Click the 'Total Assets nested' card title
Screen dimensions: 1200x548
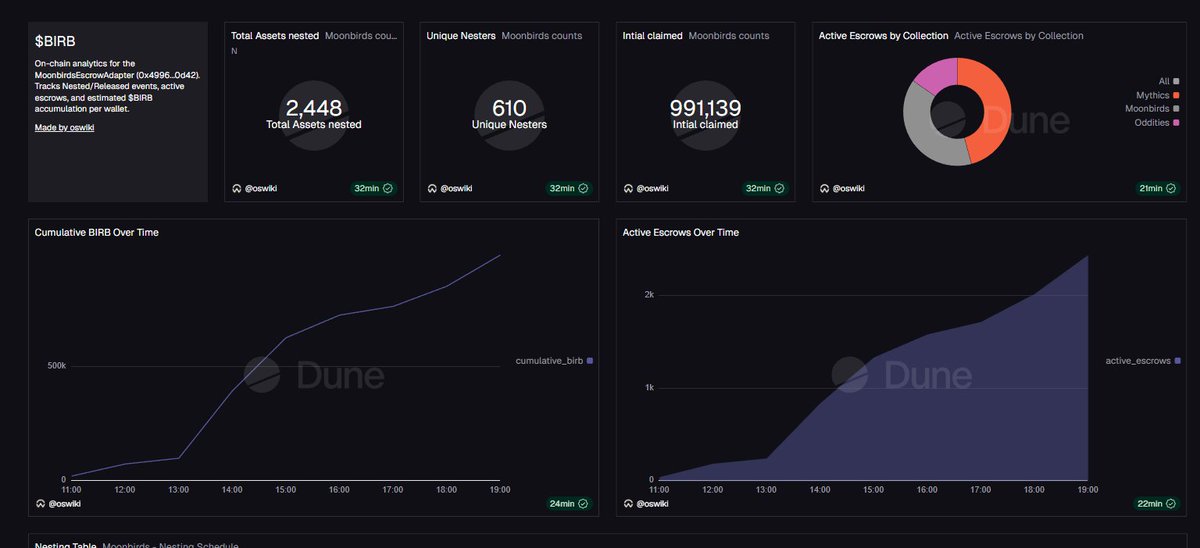275,36
